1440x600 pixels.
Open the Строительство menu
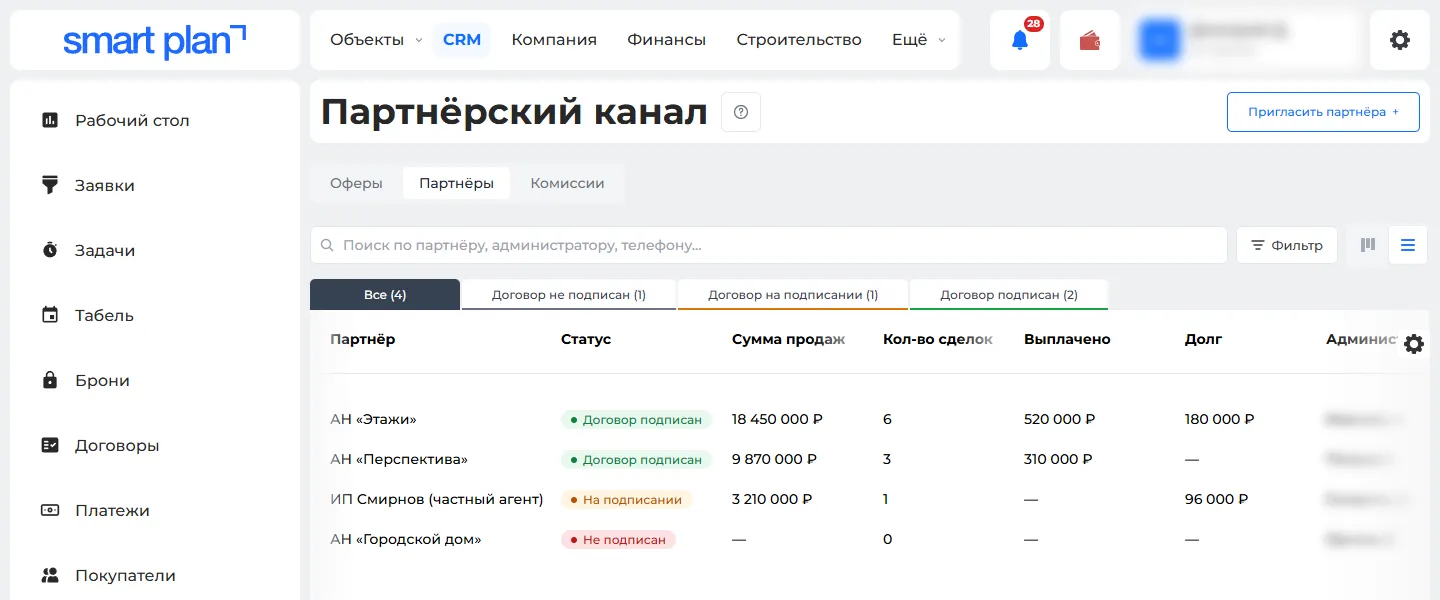coord(799,40)
